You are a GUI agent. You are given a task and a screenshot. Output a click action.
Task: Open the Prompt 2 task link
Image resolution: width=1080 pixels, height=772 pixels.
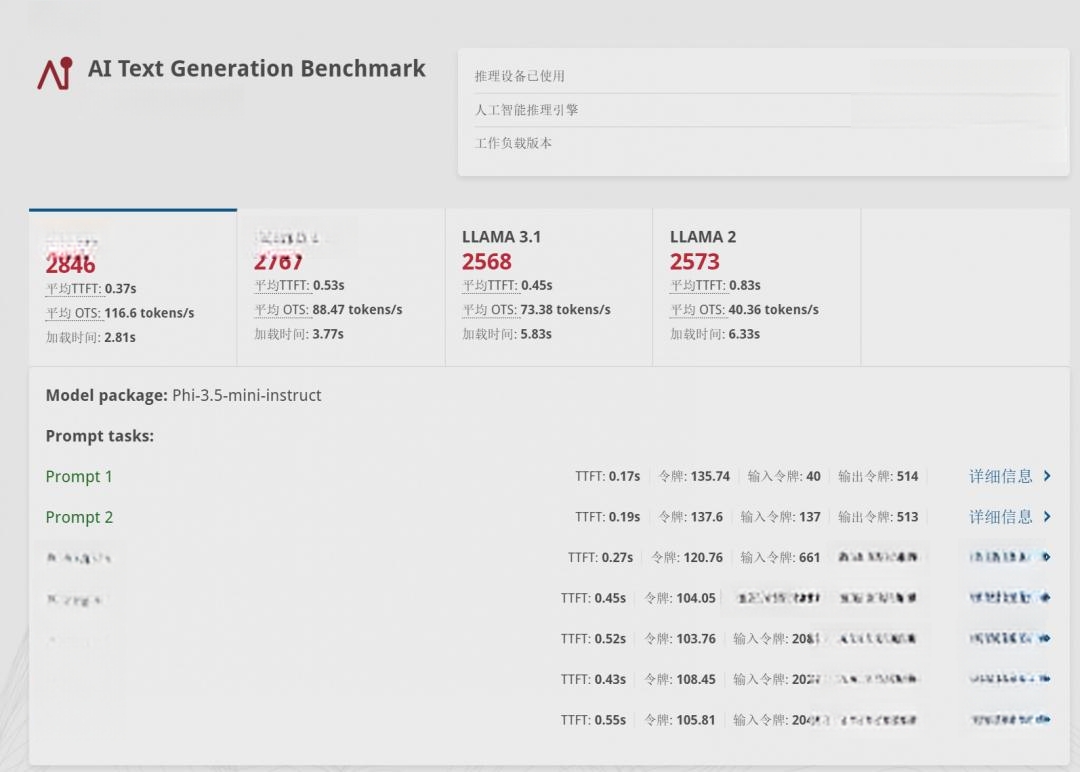click(79, 517)
